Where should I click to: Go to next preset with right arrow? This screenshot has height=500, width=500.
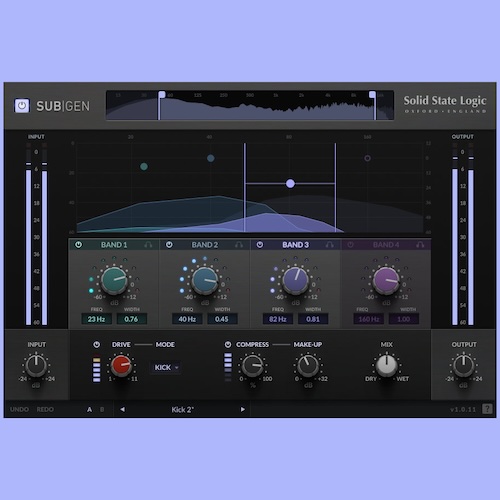tap(243, 409)
